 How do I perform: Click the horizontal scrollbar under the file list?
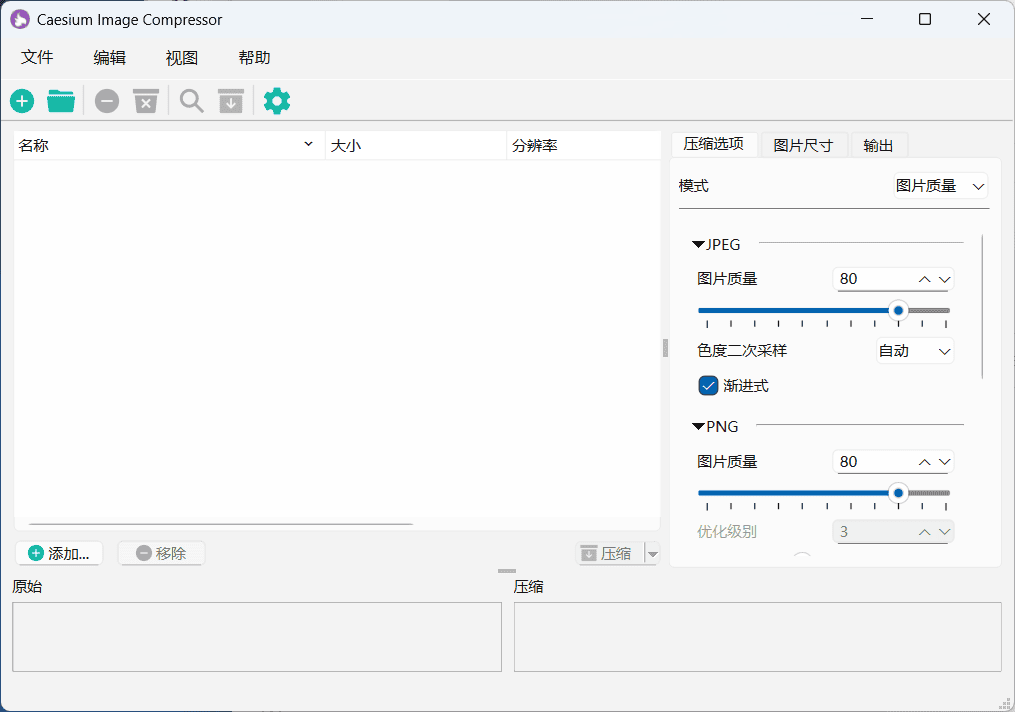221,524
